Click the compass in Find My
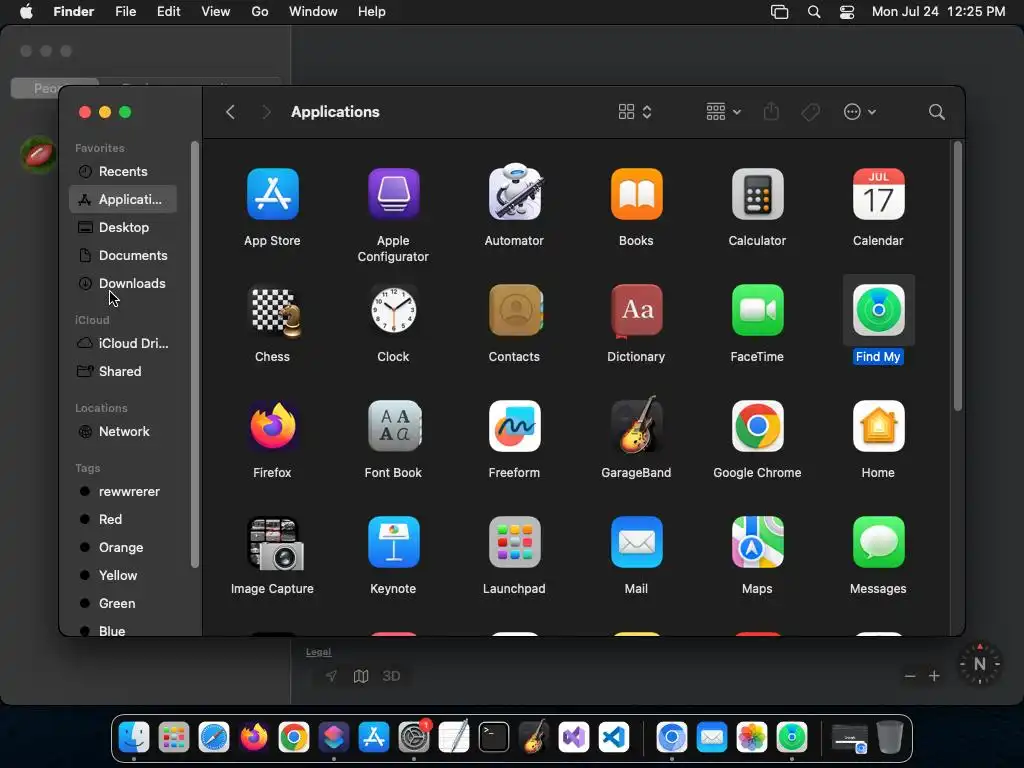Screen dimensions: 1024x768 point(980,664)
